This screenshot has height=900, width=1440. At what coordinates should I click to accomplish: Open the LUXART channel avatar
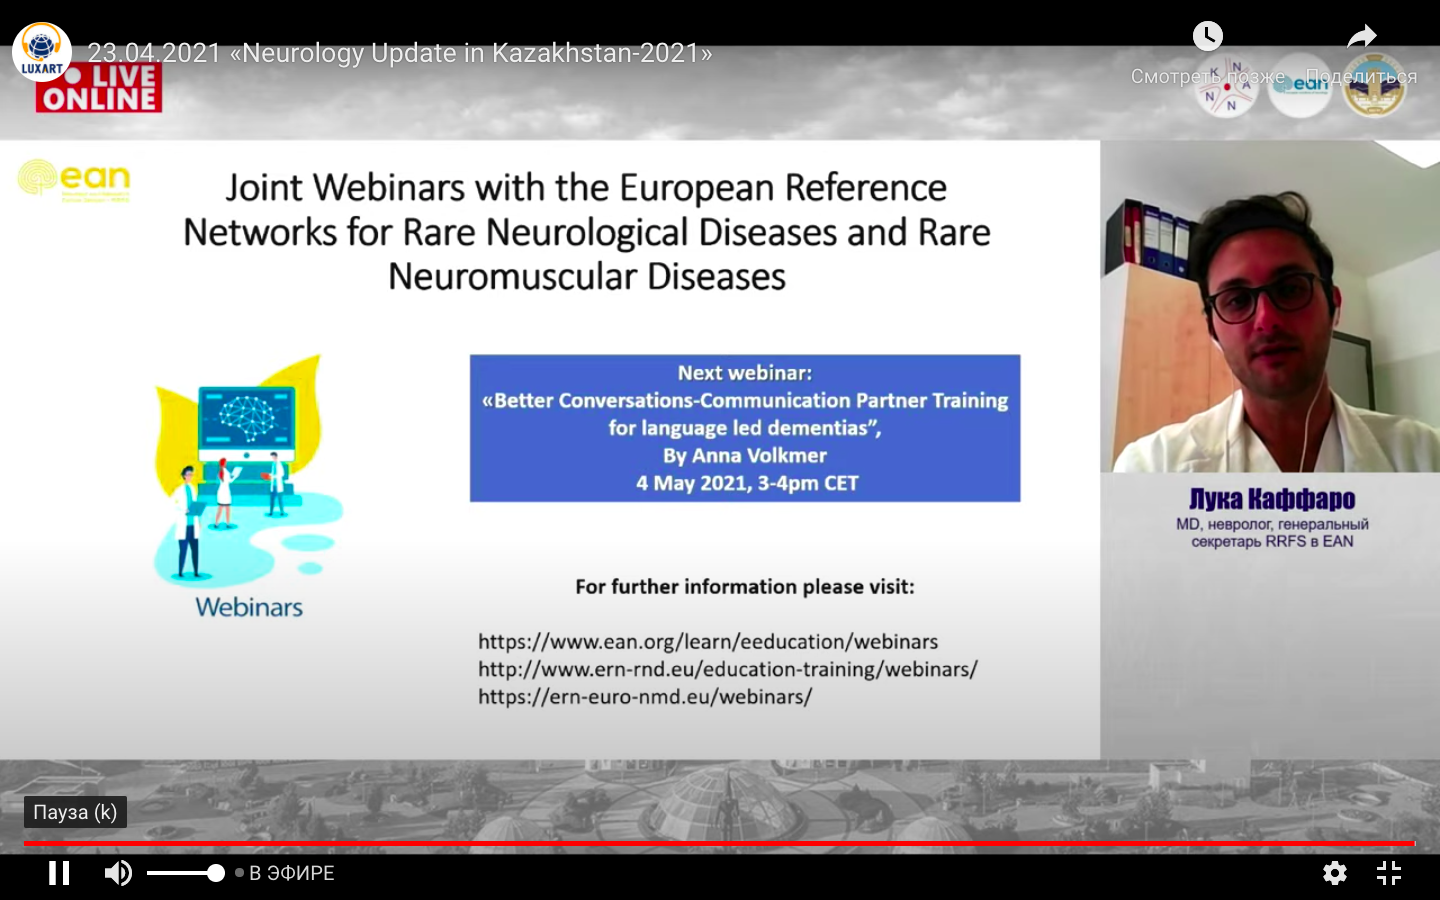pos(42,51)
